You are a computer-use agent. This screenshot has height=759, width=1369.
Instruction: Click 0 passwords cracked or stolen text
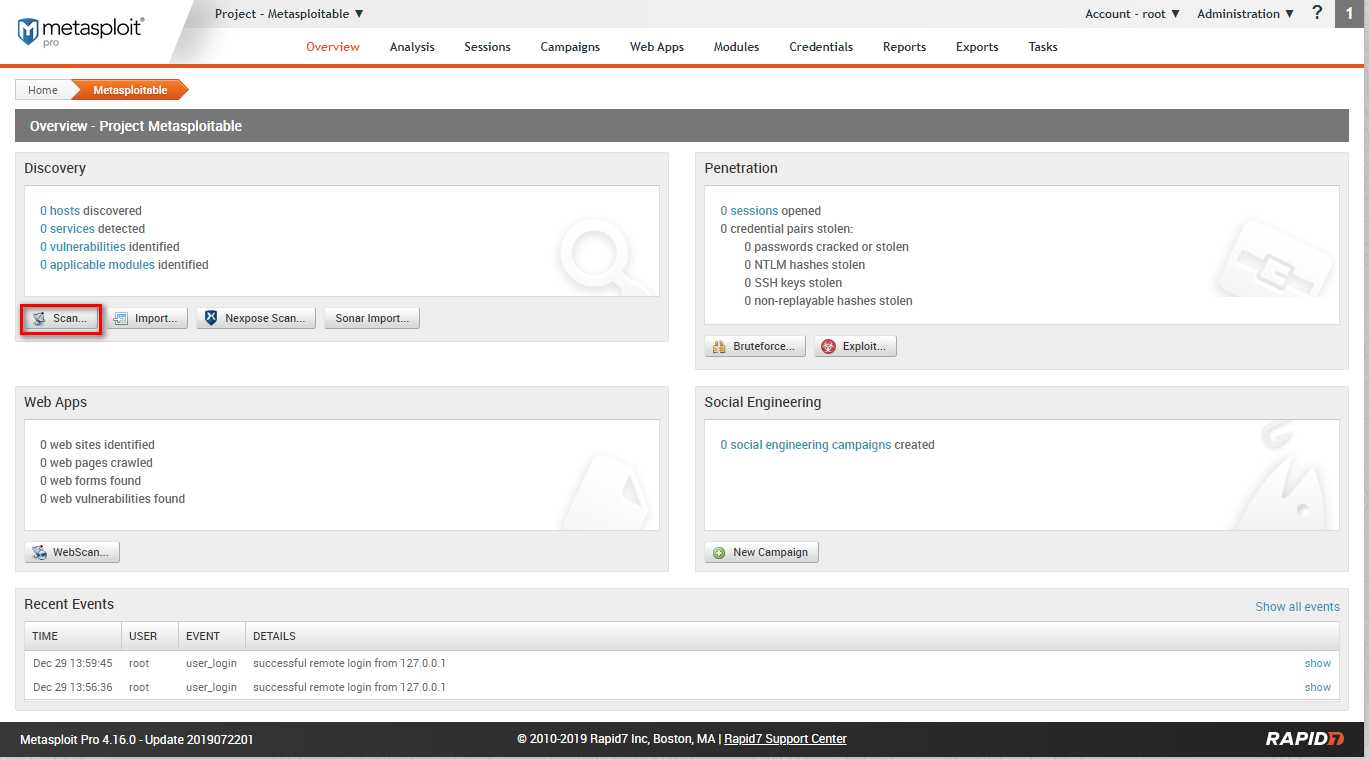coord(826,247)
